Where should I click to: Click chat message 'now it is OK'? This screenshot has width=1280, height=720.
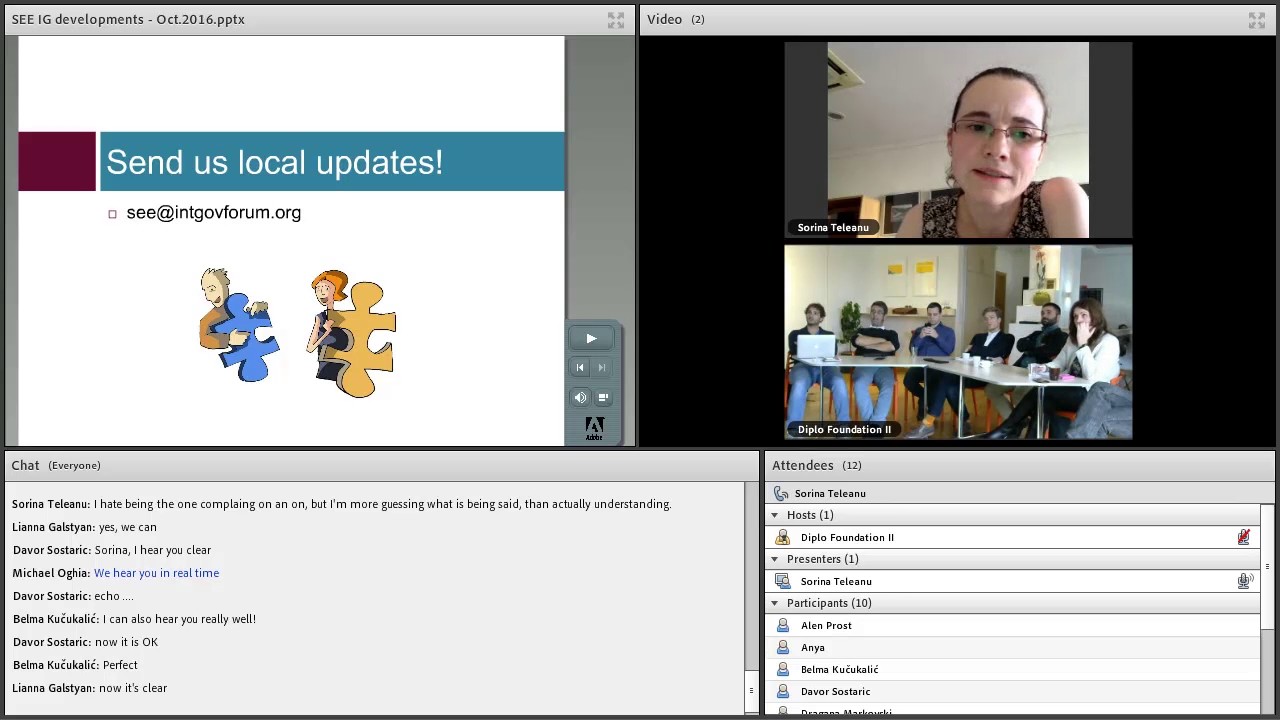126,642
